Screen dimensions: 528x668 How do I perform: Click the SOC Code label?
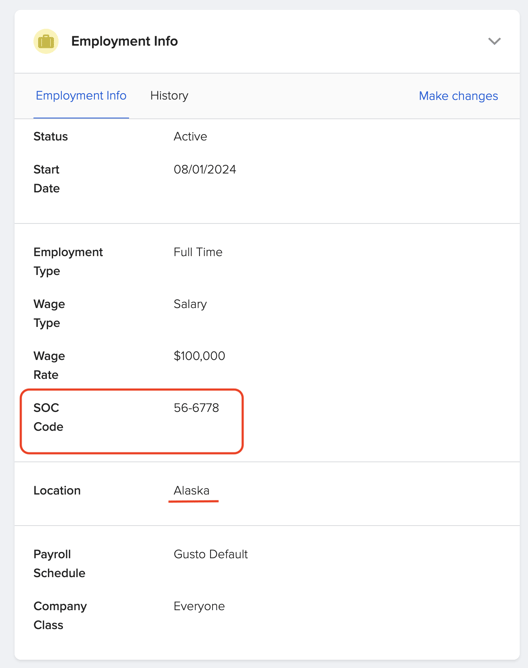pos(48,417)
